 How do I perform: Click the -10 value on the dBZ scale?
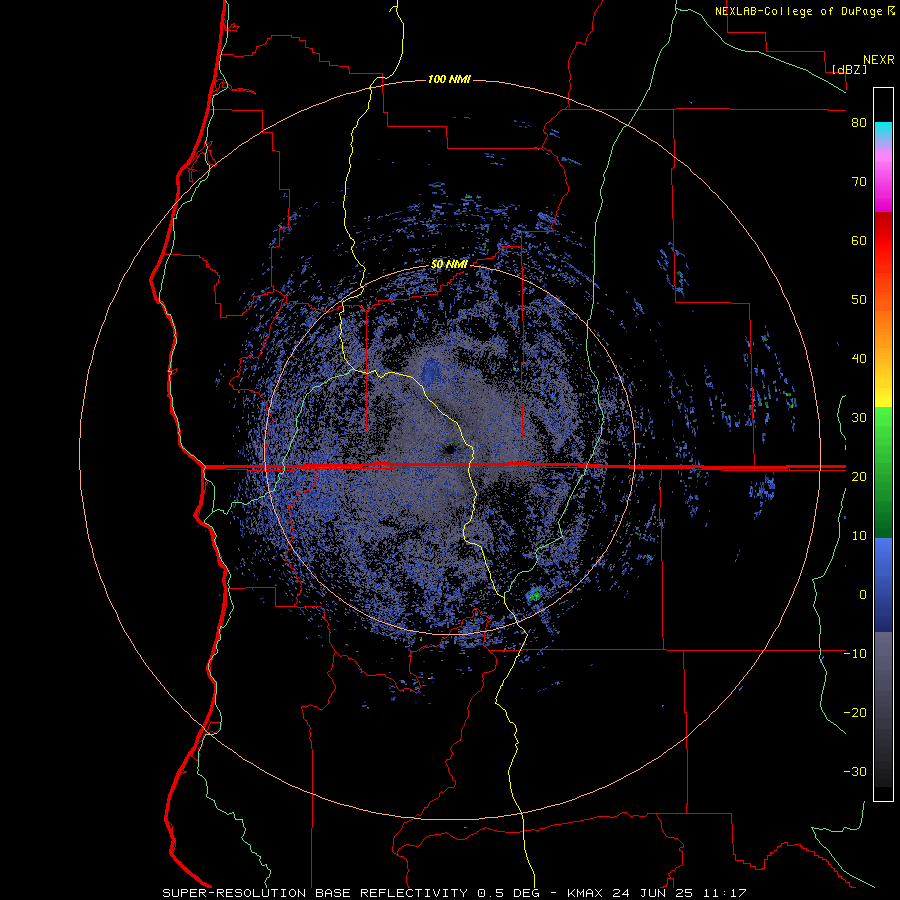855,654
